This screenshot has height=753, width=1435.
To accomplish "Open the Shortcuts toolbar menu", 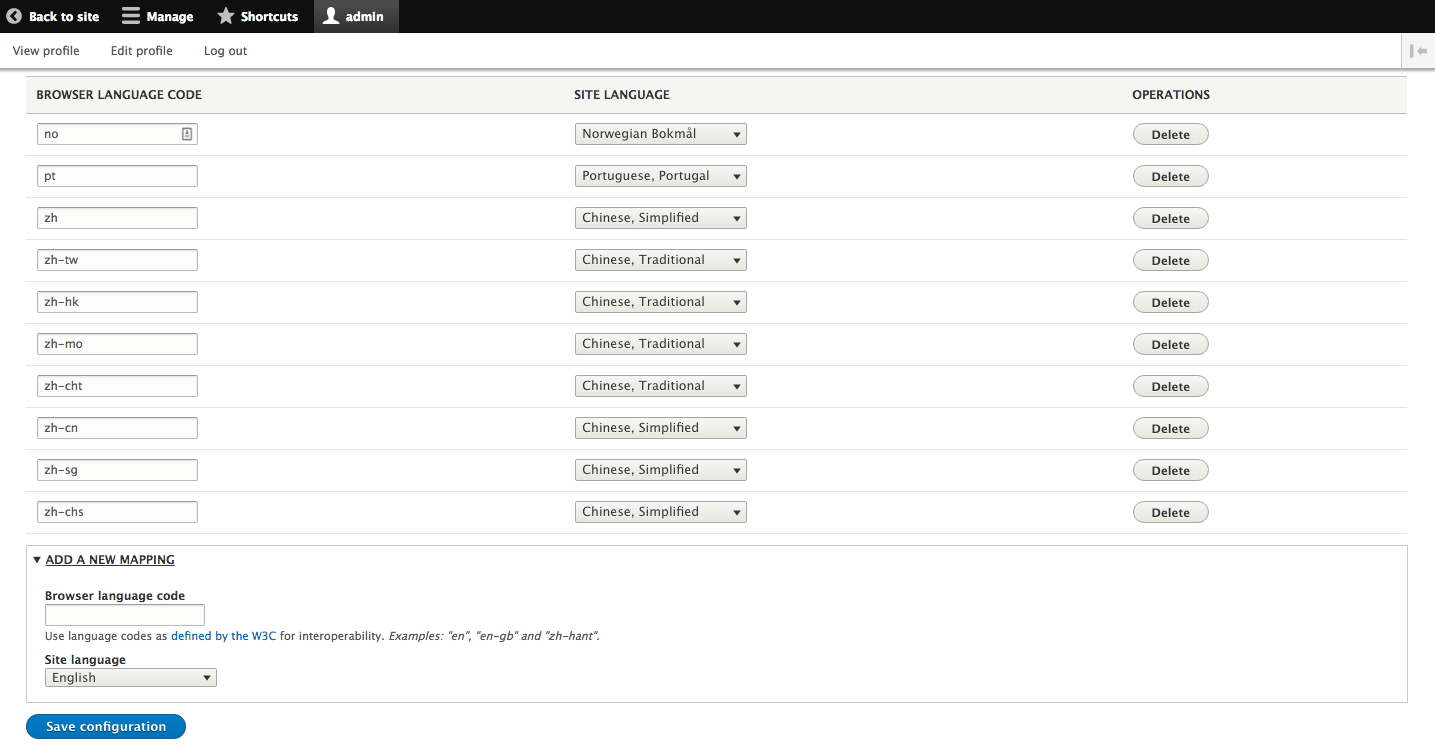I will click(x=258, y=16).
